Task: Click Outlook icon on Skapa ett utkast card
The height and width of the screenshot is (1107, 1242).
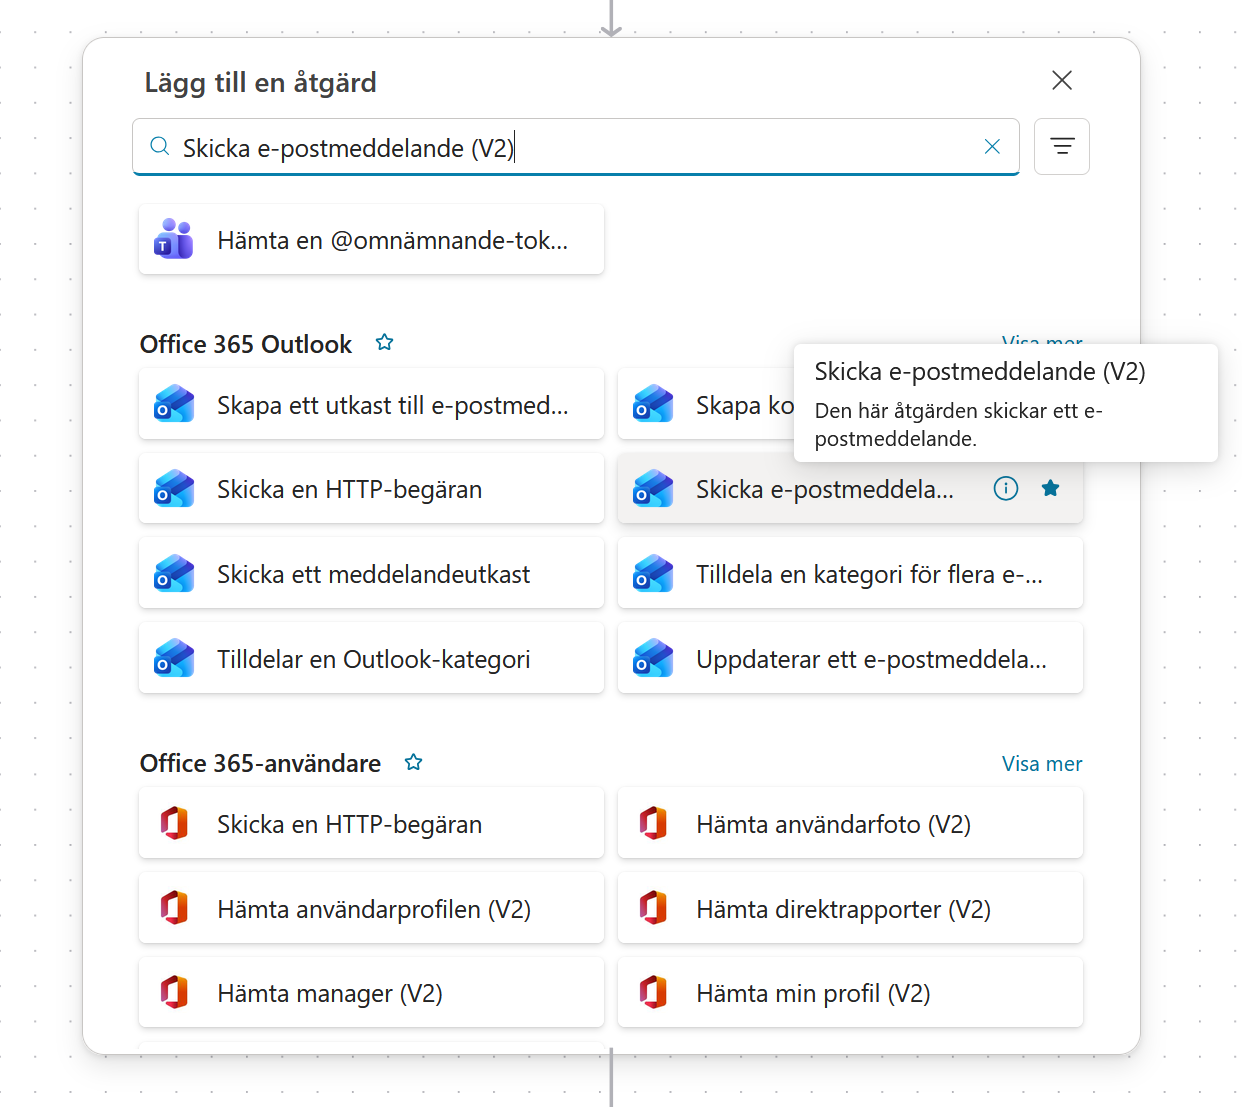Action: [174, 404]
